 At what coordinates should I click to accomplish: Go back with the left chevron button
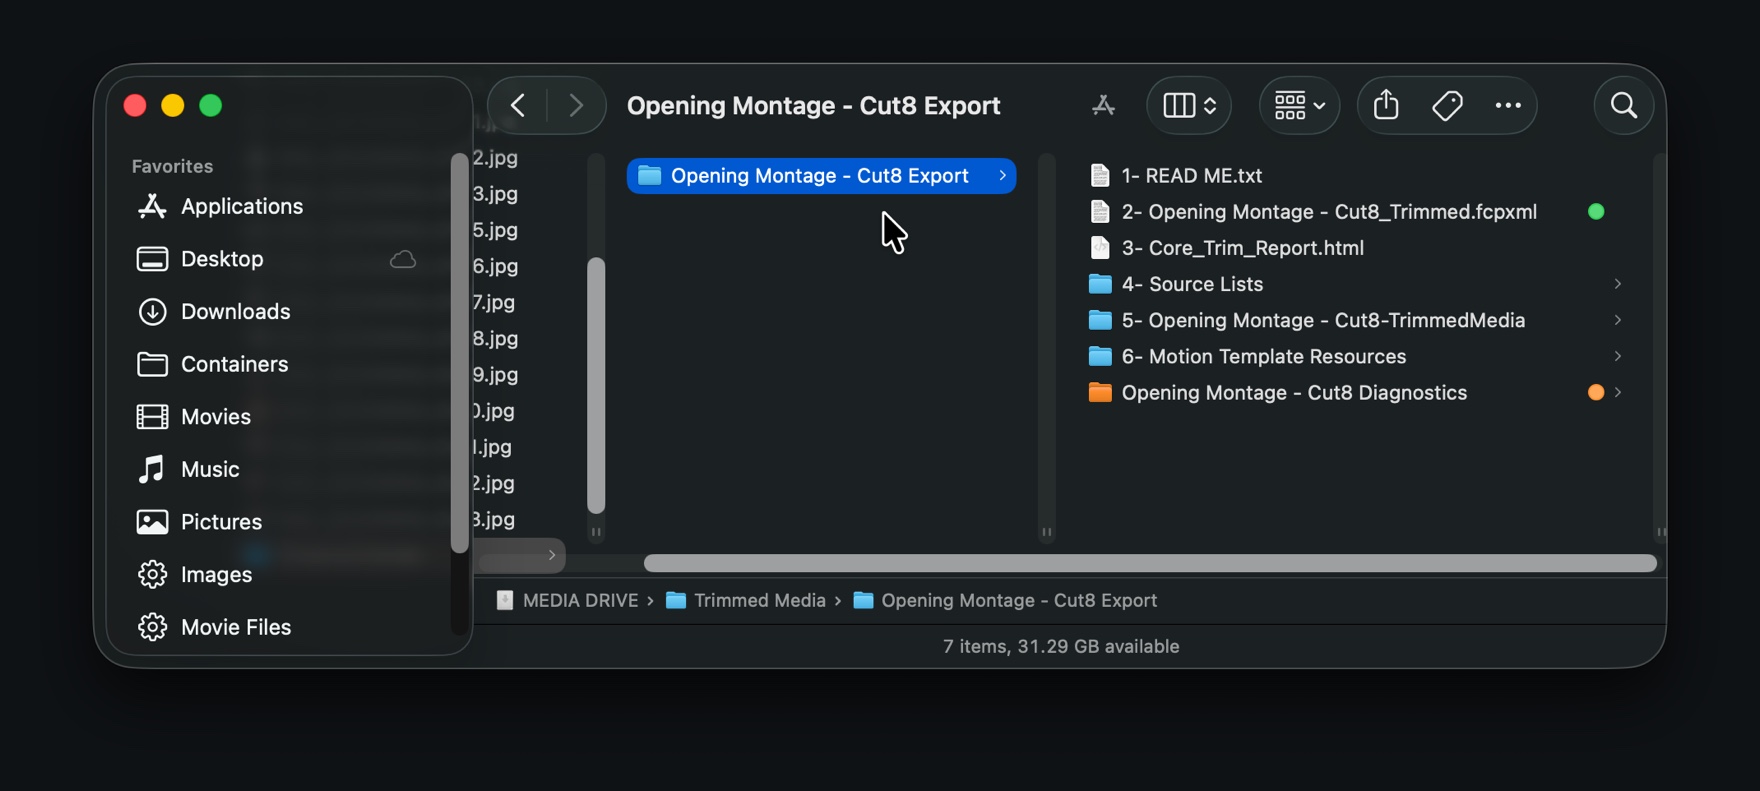[x=518, y=105]
